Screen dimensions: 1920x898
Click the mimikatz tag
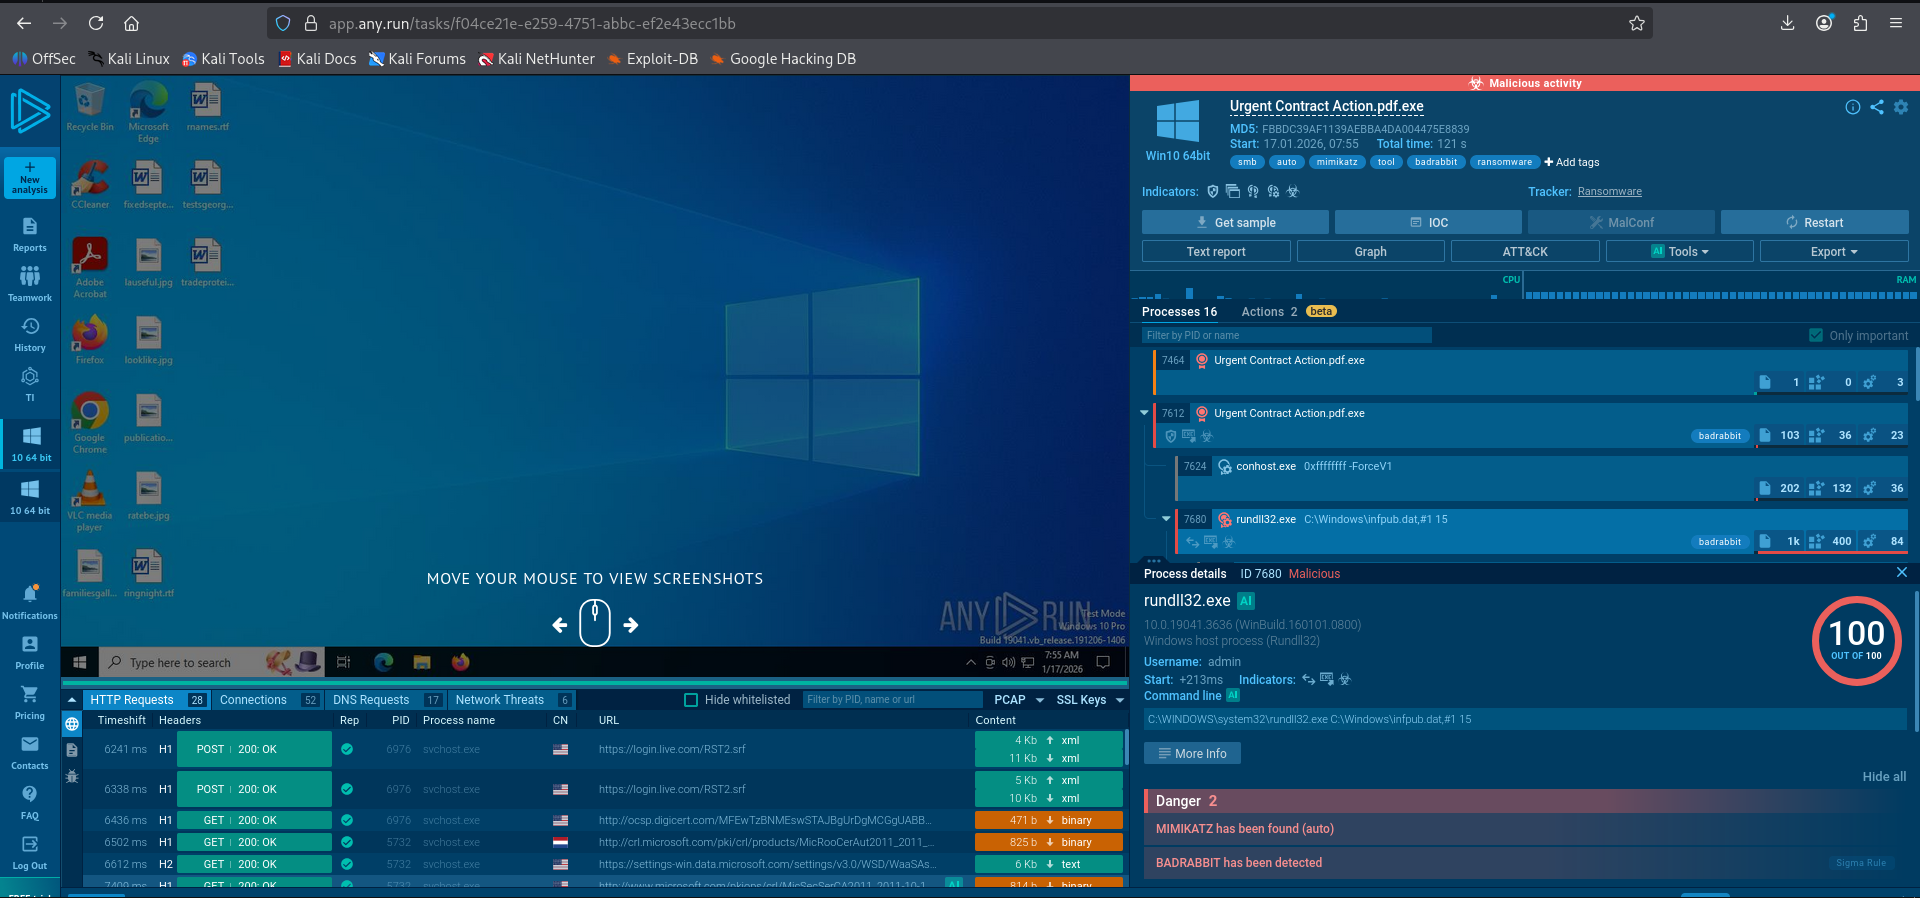pyautogui.click(x=1336, y=162)
